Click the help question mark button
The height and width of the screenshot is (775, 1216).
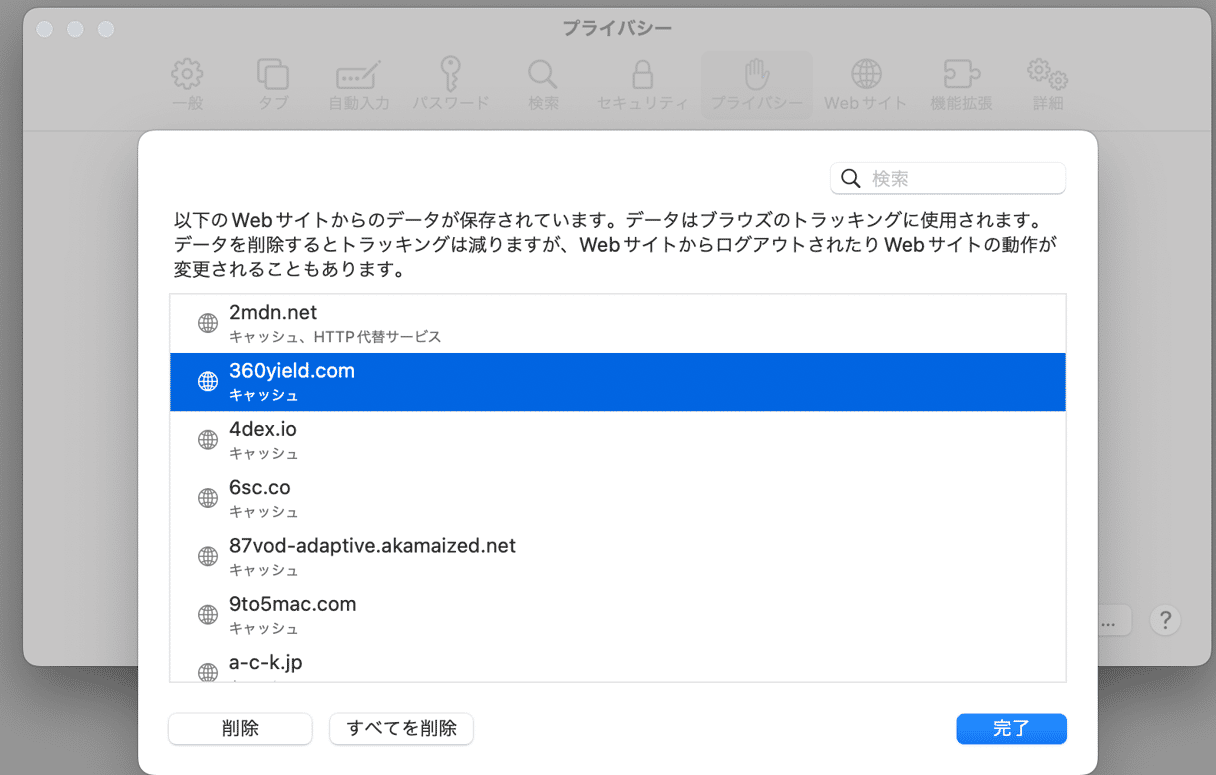pos(1165,620)
